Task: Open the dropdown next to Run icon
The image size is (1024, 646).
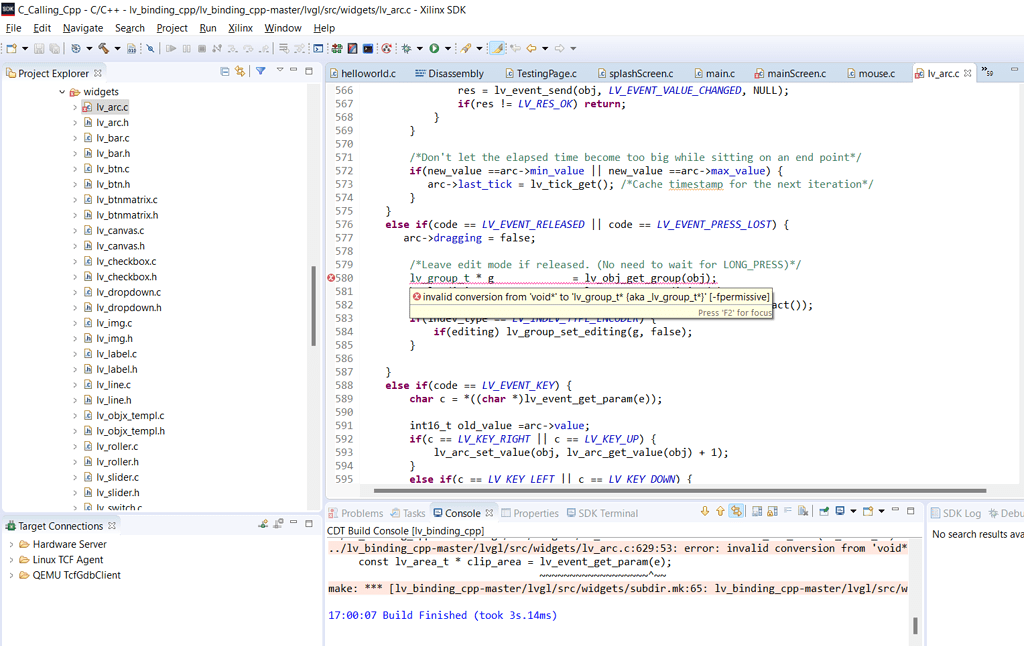Action: (x=448, y=48)
